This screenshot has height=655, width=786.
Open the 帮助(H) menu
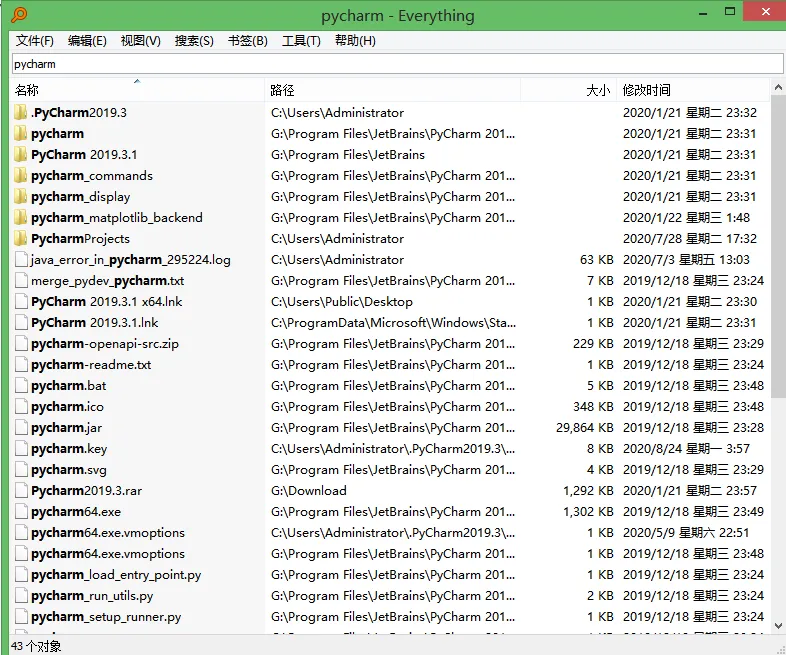pyautogui.click(x=355, y=41)
